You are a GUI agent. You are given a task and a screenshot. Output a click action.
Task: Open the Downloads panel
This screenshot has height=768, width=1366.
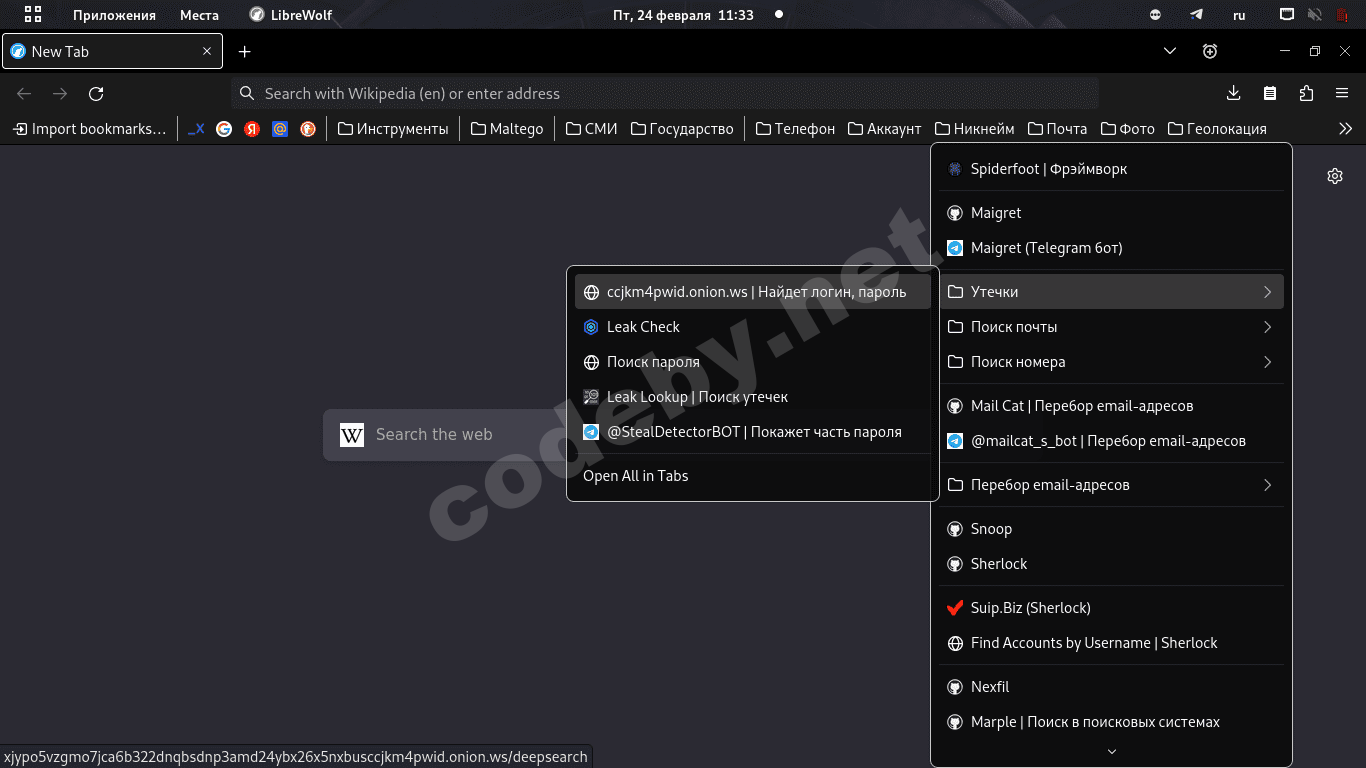point(1233,93)
